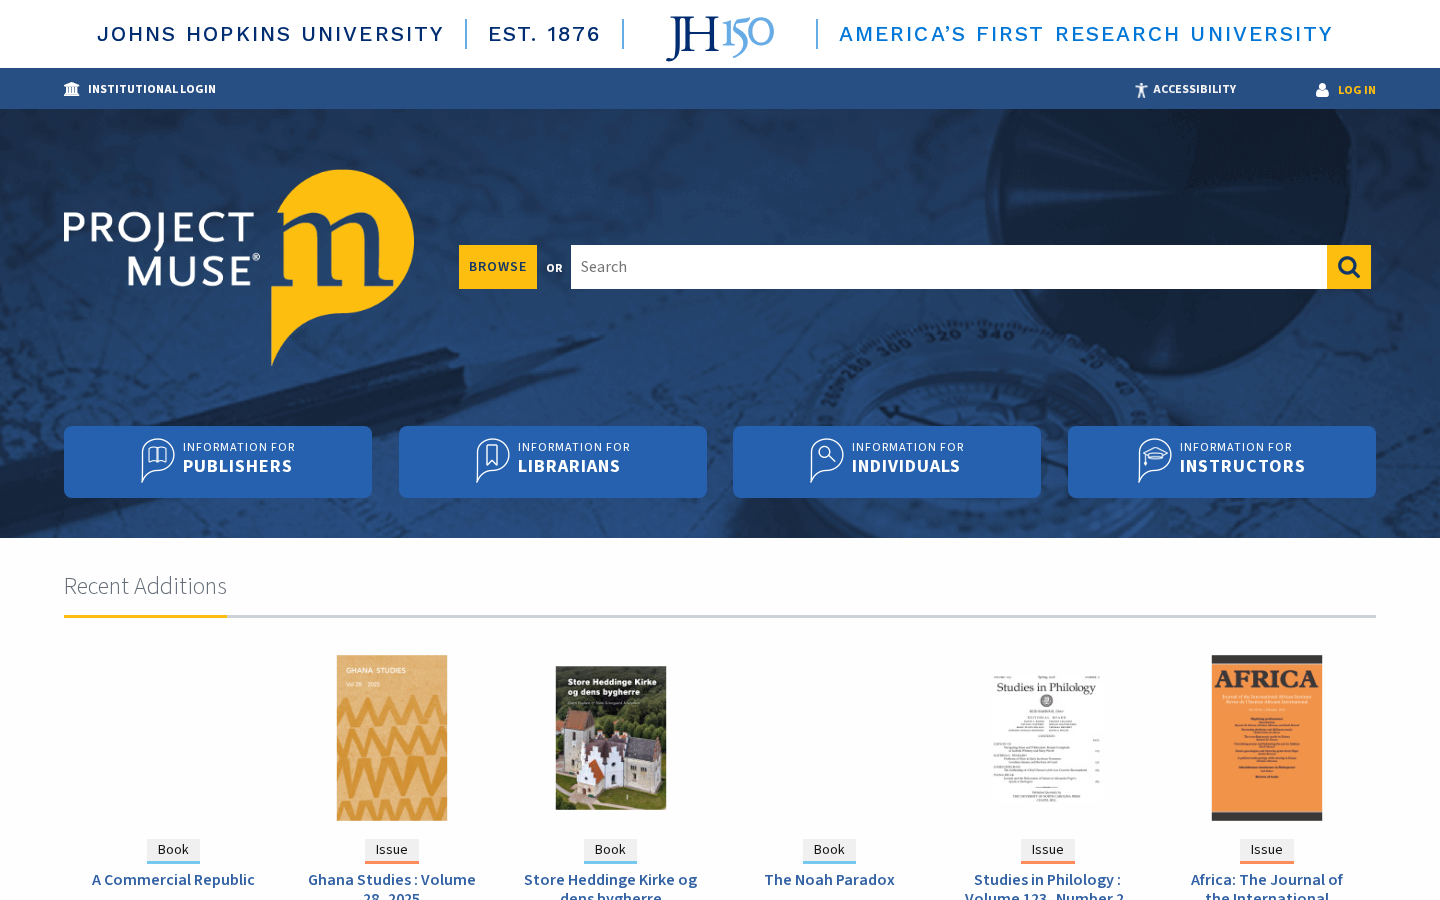Click Book label above The Noah Paradox
Viewport: 1440px width, 900px height.
829,850
